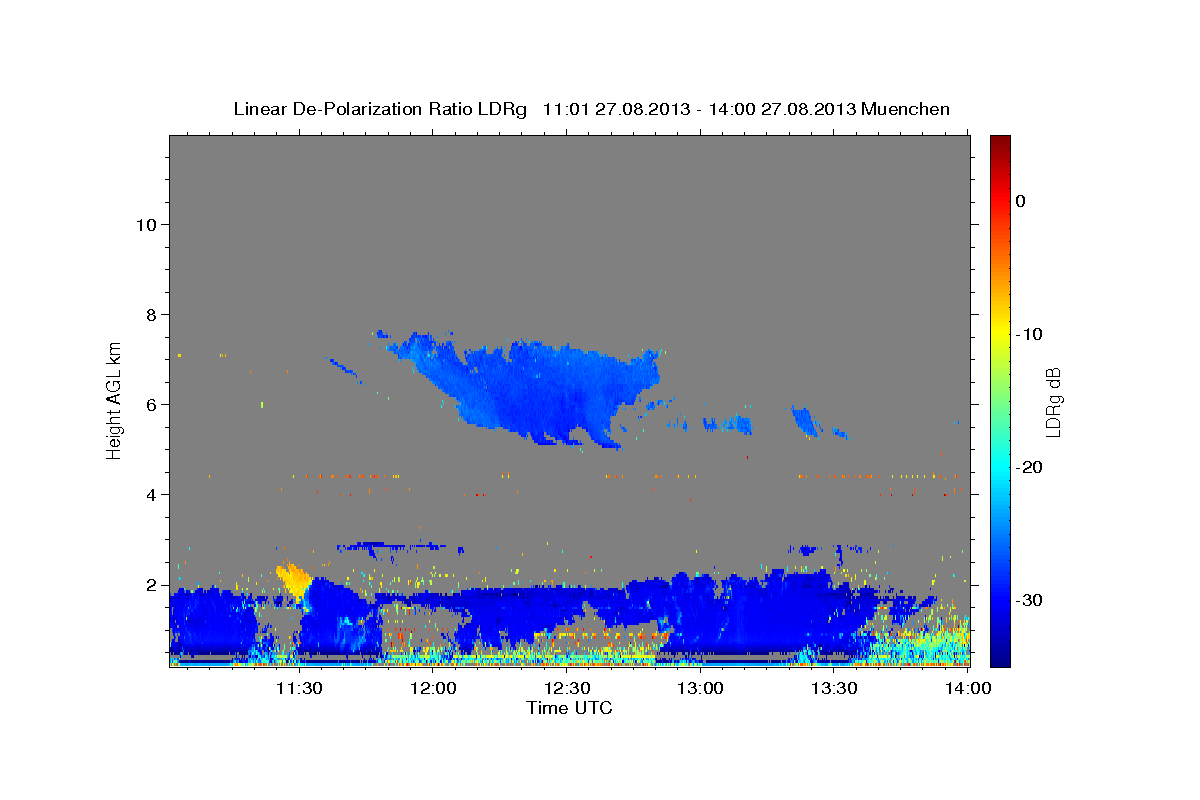Click the height tick label 4
This screenshot has height=800, width=1200.
pos(152,495)
